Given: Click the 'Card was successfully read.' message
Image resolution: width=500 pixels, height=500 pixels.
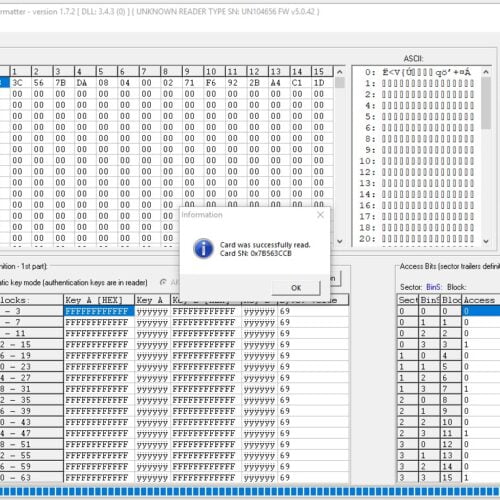Looking at the screenshot, I should pos(265,245).
